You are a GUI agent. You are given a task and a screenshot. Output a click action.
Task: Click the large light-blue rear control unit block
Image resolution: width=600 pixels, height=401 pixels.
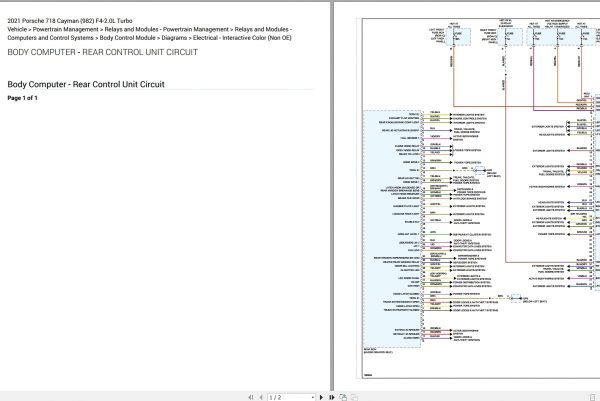(x=392, y=229)
